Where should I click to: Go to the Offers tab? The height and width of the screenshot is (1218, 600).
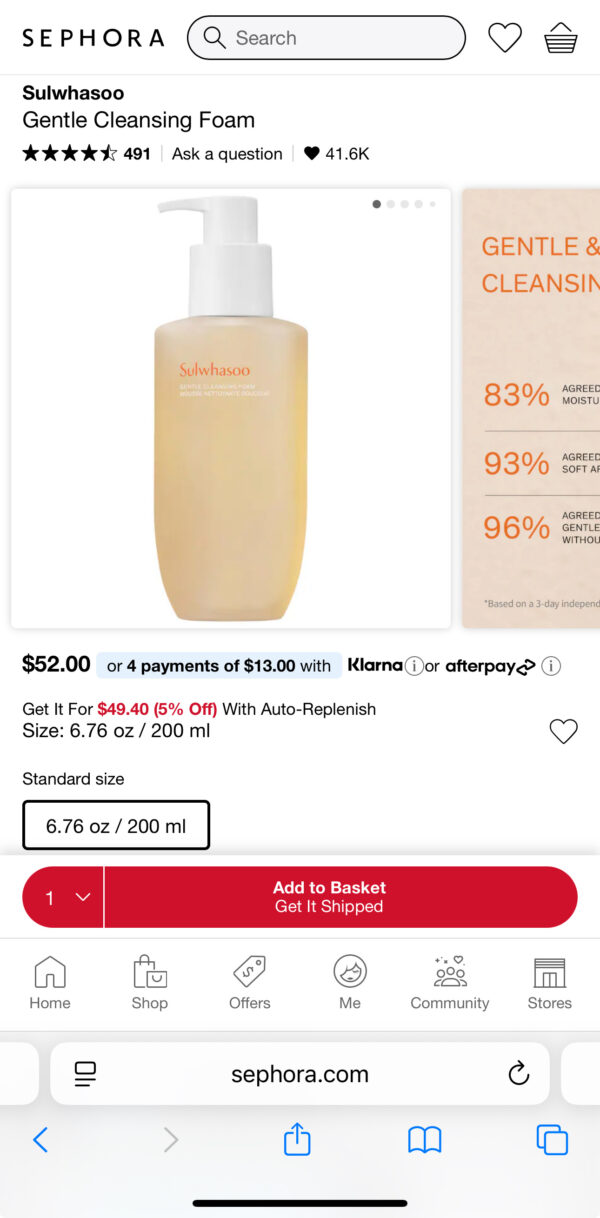pos(249,982)
